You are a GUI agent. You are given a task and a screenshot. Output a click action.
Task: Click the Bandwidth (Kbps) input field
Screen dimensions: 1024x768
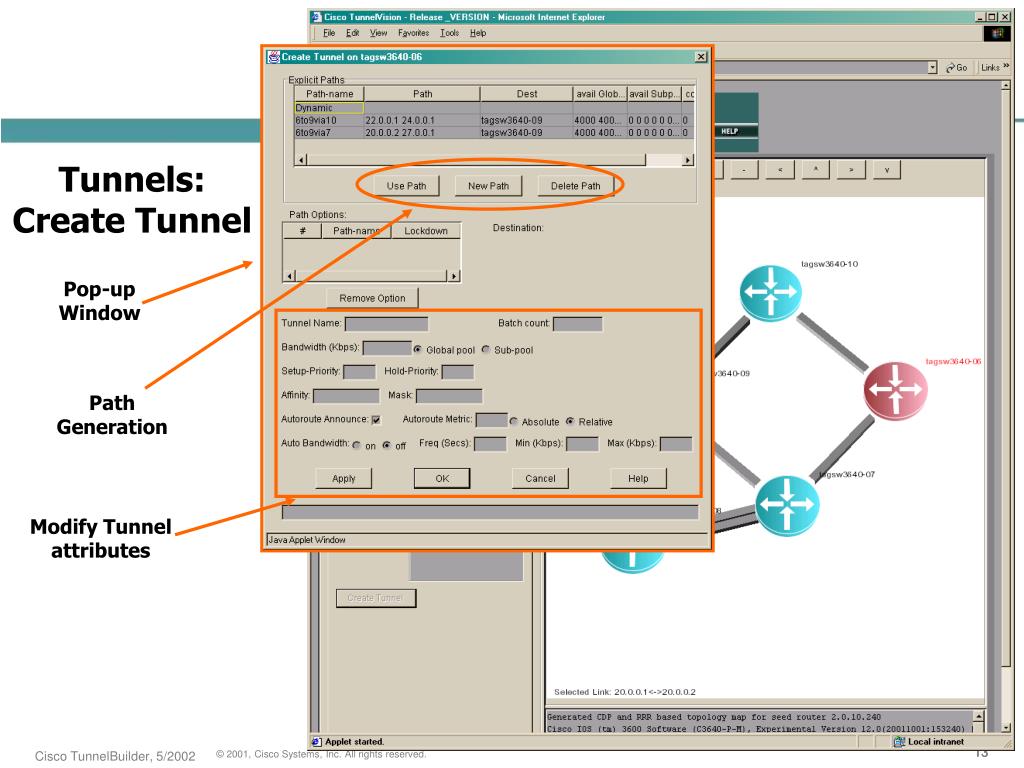tap(387, 348)
